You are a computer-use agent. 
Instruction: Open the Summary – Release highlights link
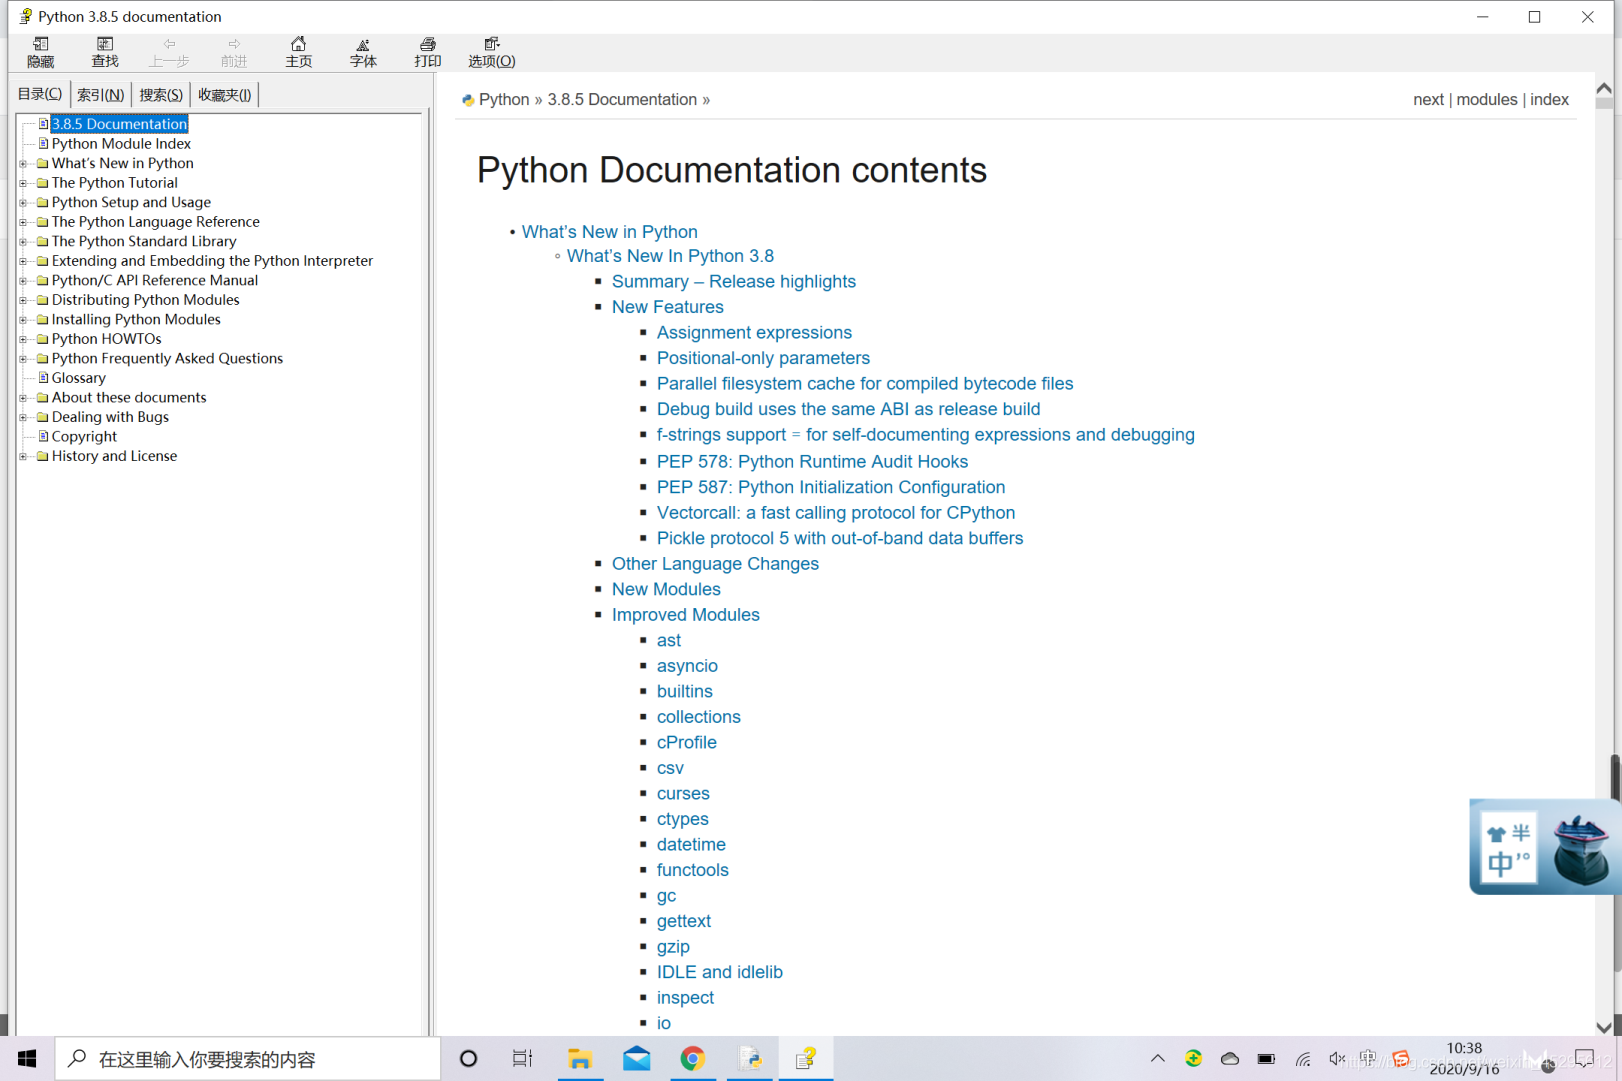pos(734,282)
